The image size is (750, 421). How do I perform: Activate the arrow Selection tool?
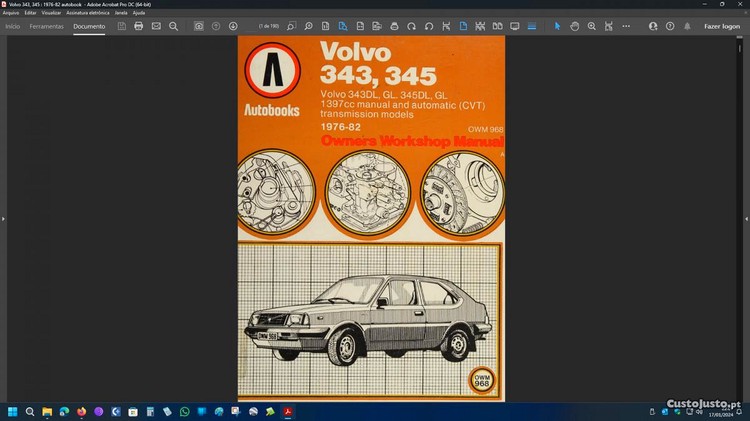558,26
